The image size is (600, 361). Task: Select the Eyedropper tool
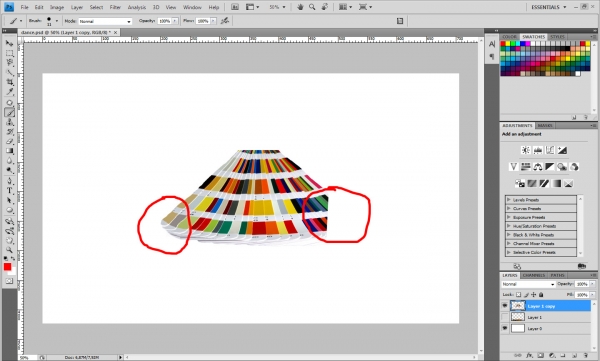(x=9, y=92)
